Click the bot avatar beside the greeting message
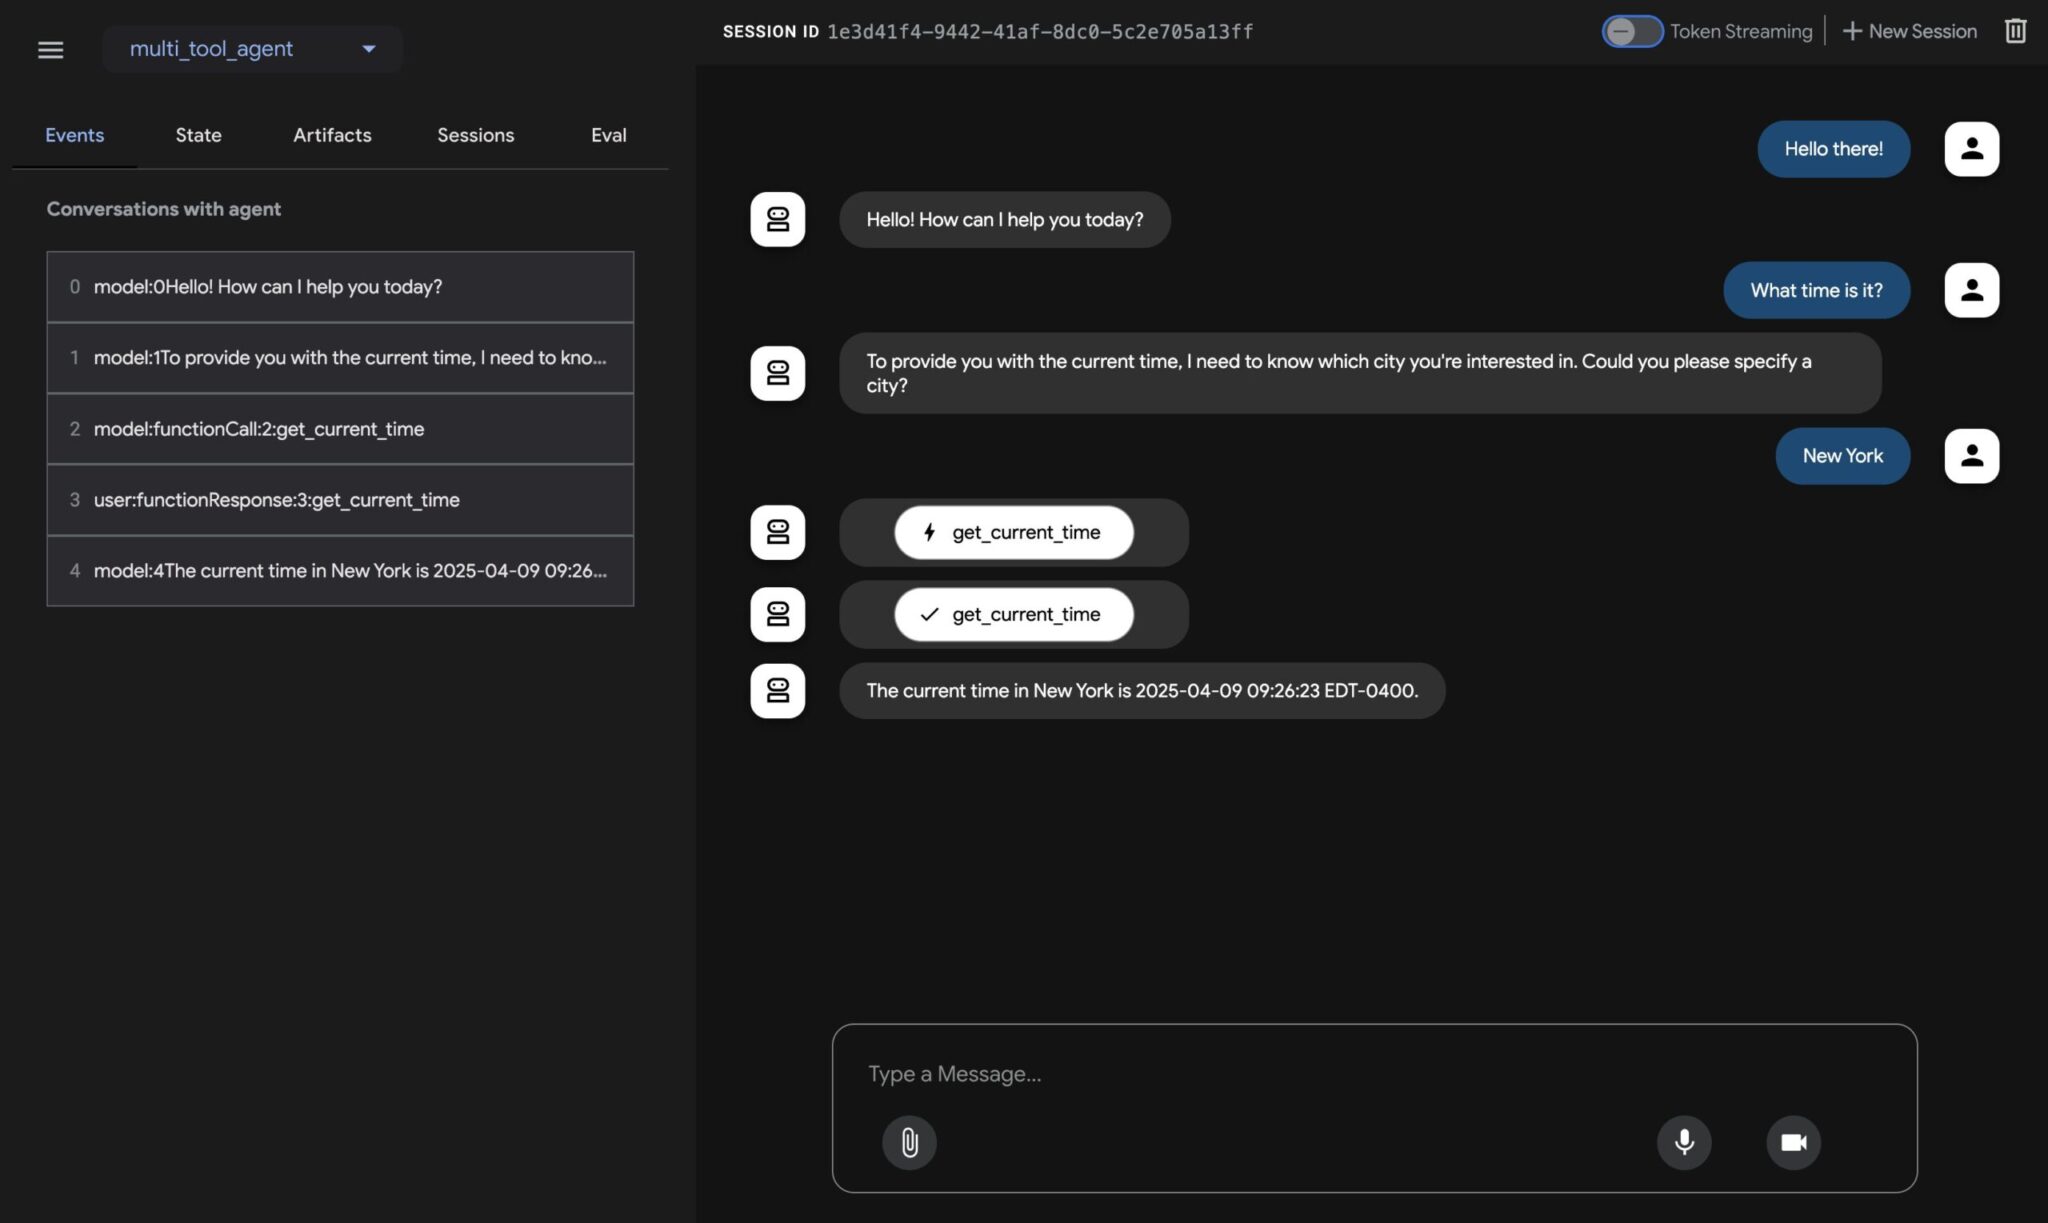This screenshot has width=2048, height=1223. click(x=777, y=219)
